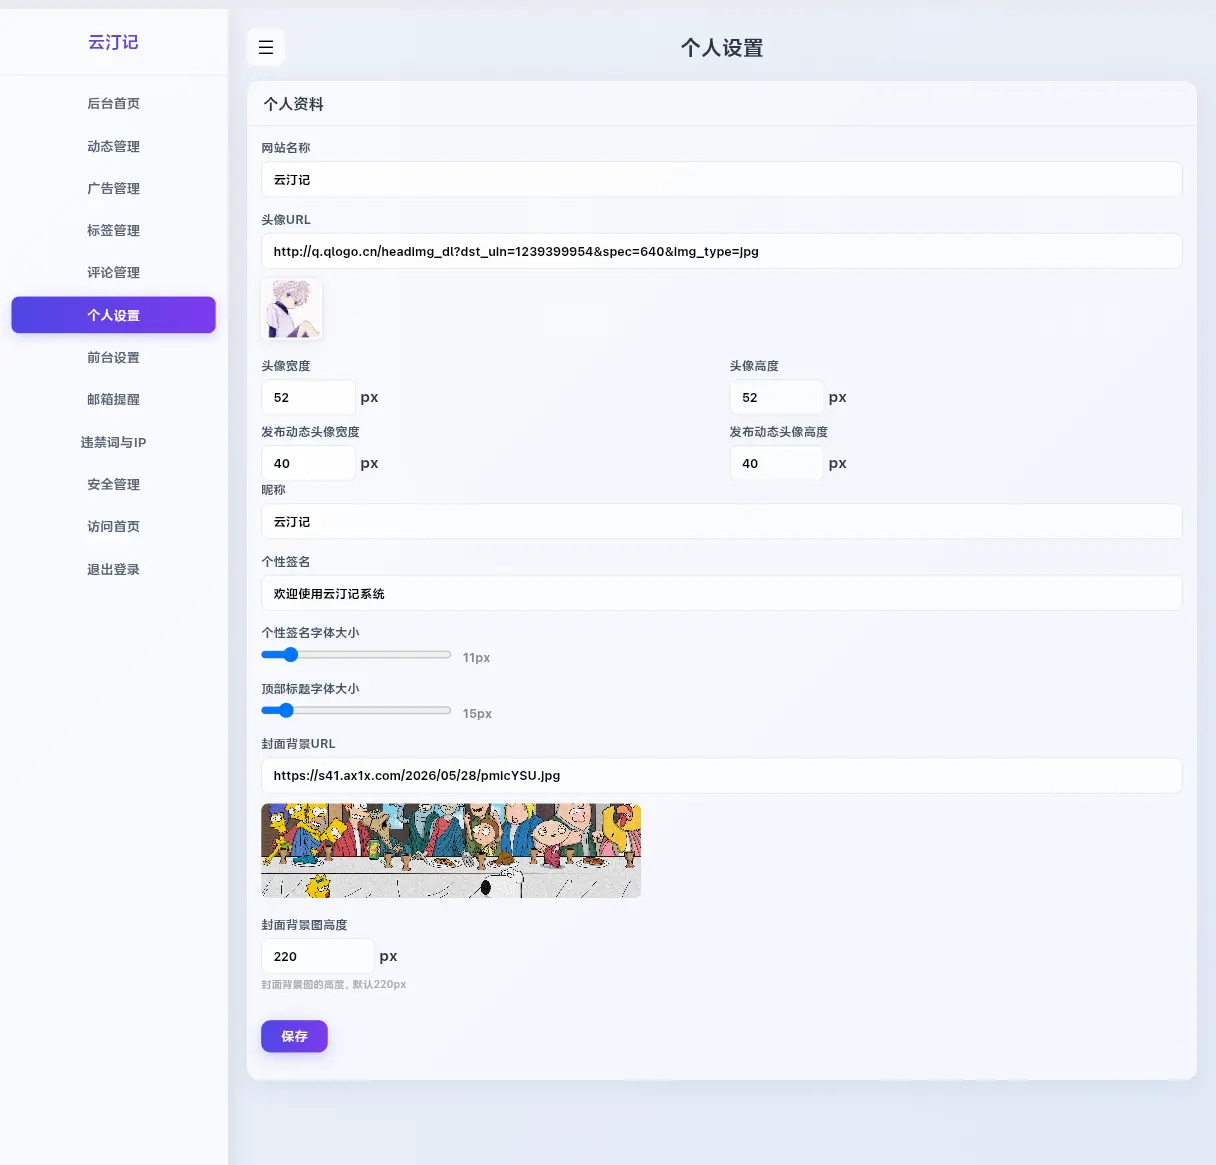Click the cover background preview image

[x=451, y=851]
